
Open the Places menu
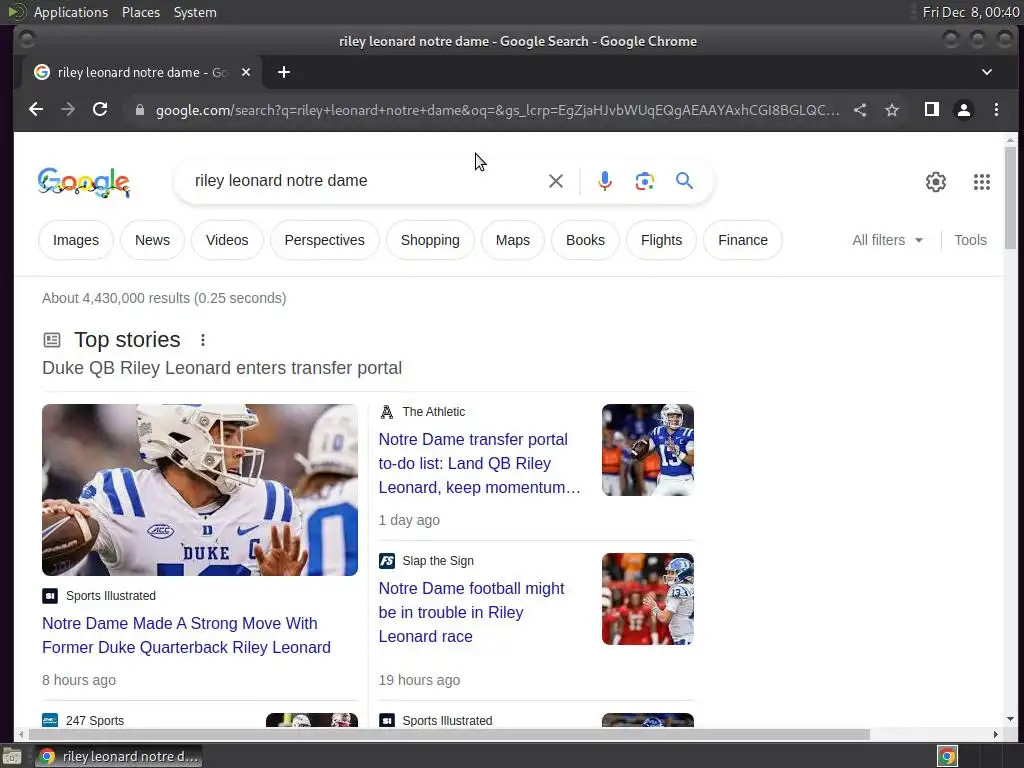pos(140,12)
